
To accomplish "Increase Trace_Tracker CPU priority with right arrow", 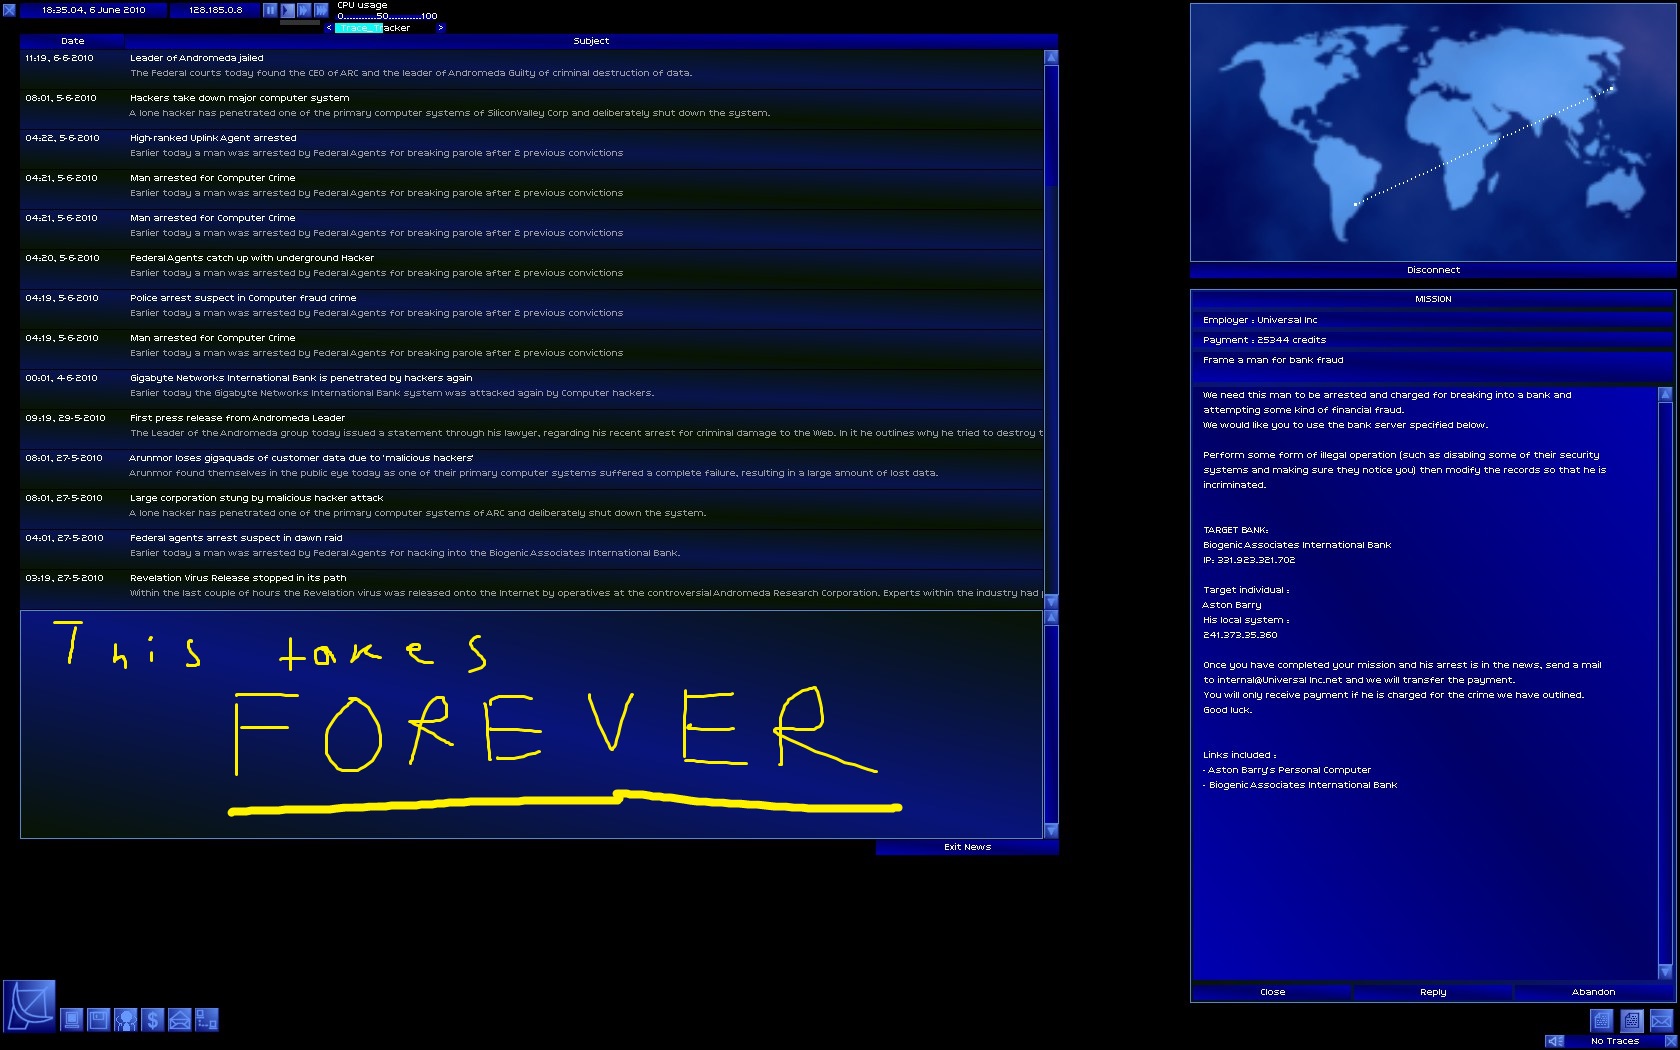I will pos(440,28).
